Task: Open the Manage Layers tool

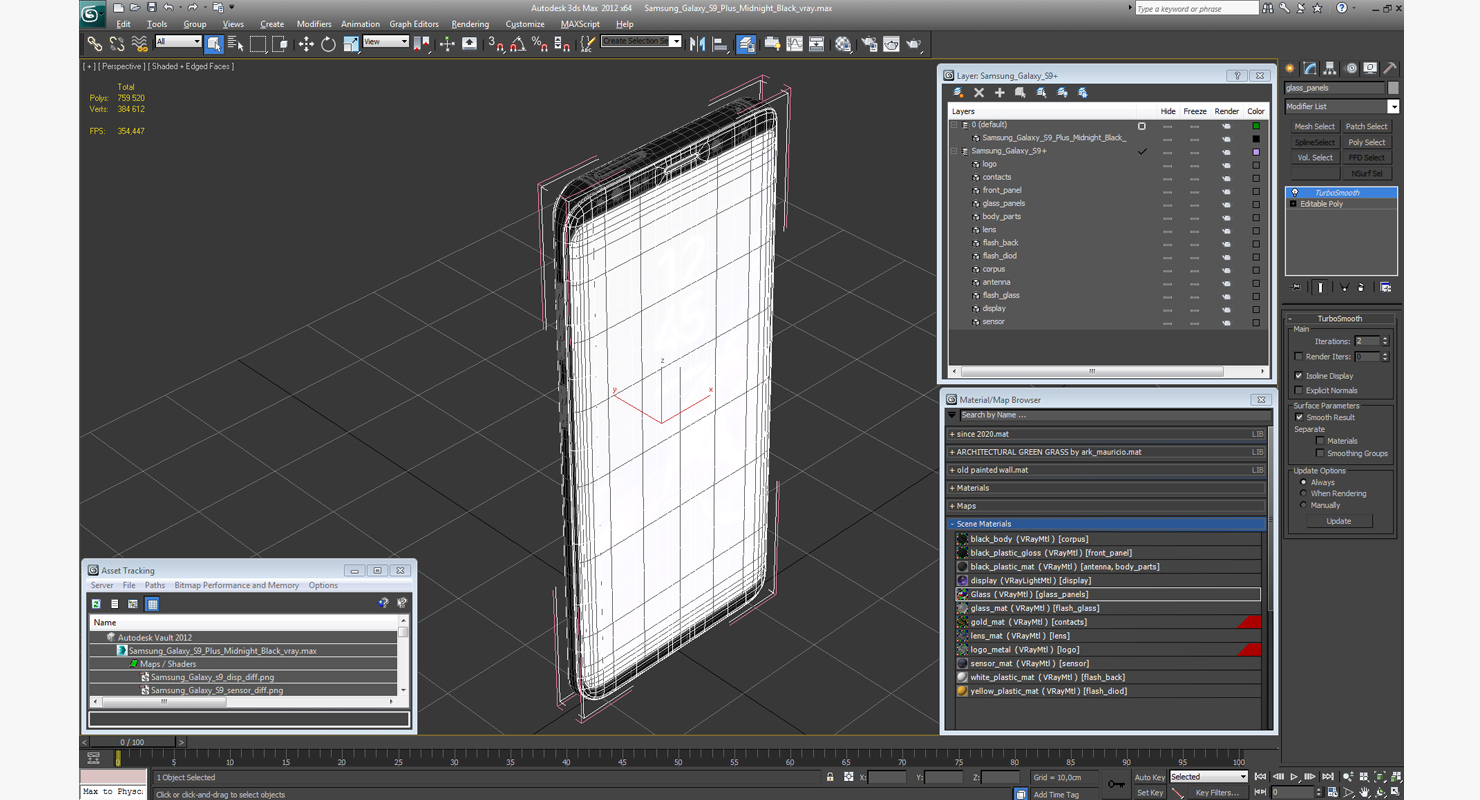Action: click(746, 44)
